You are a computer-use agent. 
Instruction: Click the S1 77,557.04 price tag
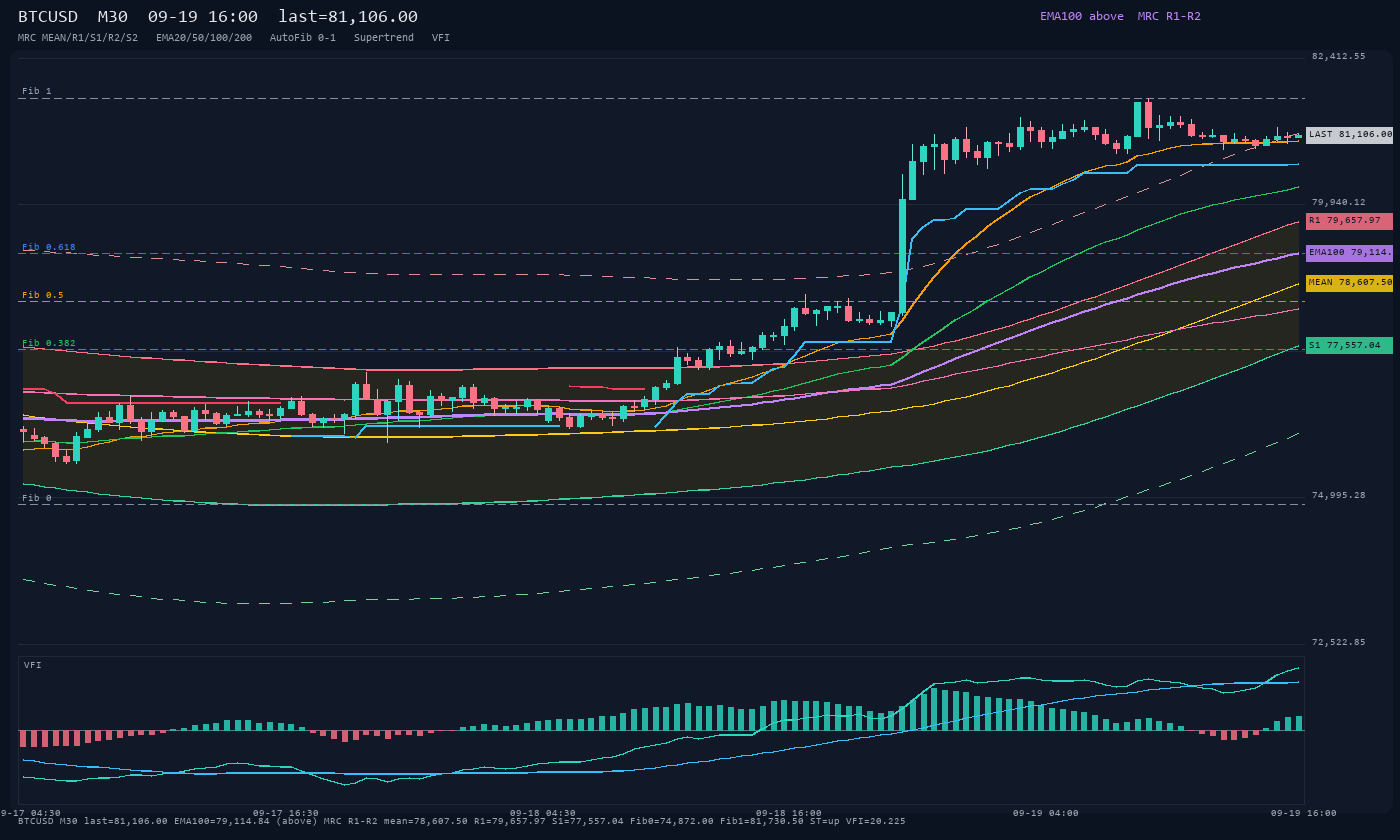1349,345
